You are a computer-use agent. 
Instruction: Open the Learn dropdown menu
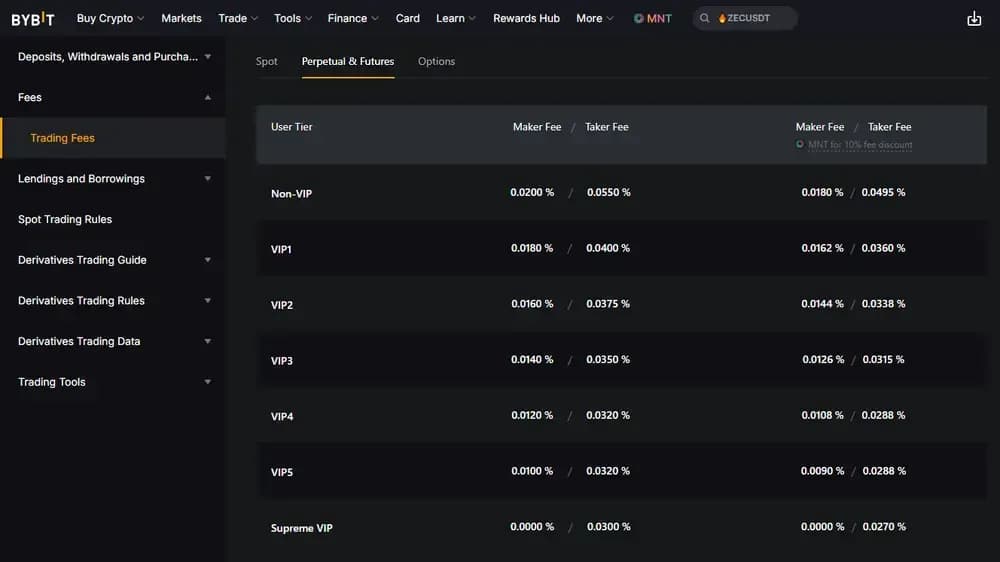455,18
